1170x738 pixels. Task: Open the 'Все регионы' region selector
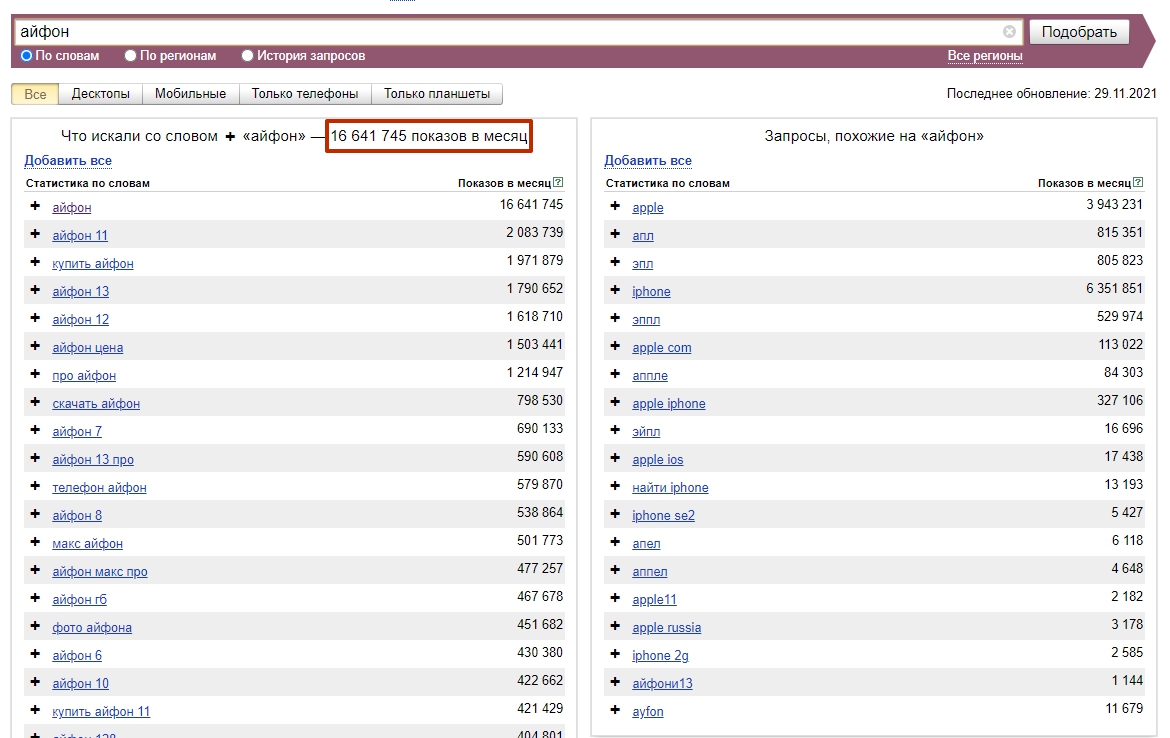tap(985, 56)
